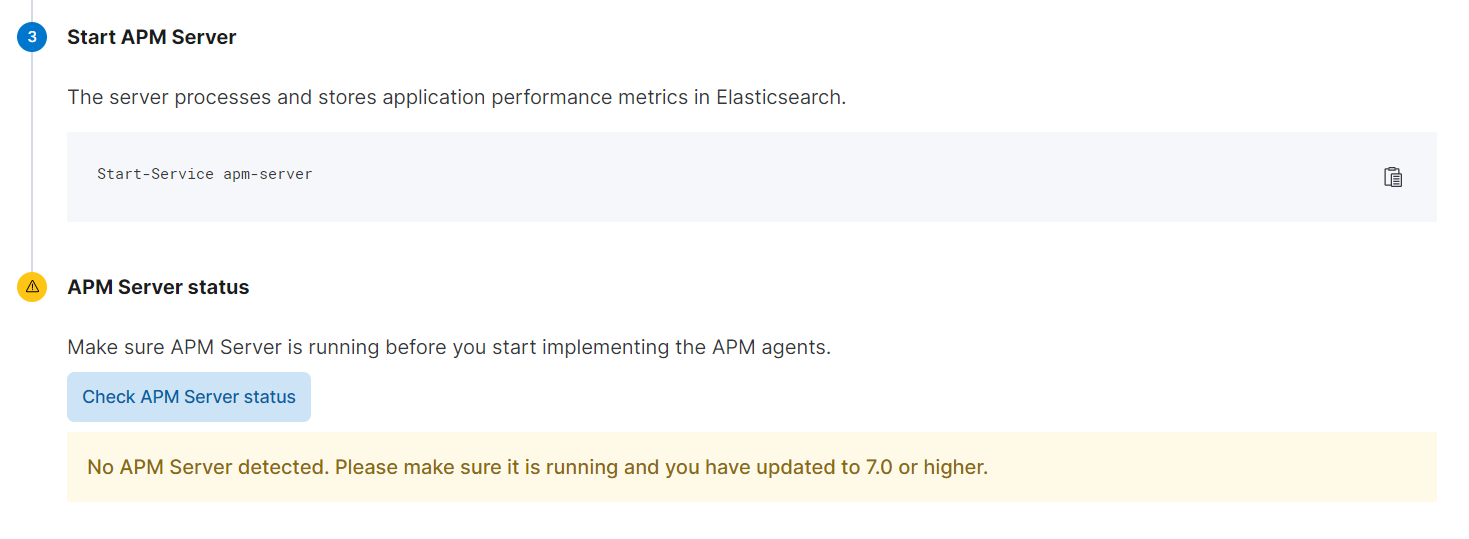Viewport: 1469px width, 539px height.
Task: Click the apm-server argument in the command
Action: pyautogui.click(x=268, y=174)
